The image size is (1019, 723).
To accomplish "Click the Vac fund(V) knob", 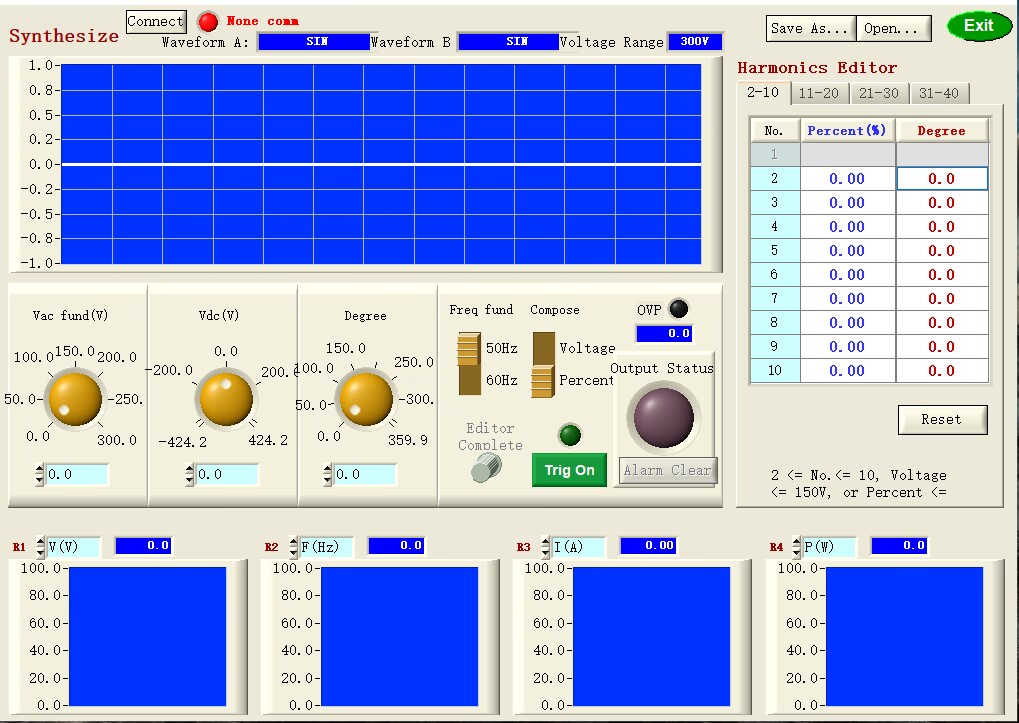I will [75, 399].
